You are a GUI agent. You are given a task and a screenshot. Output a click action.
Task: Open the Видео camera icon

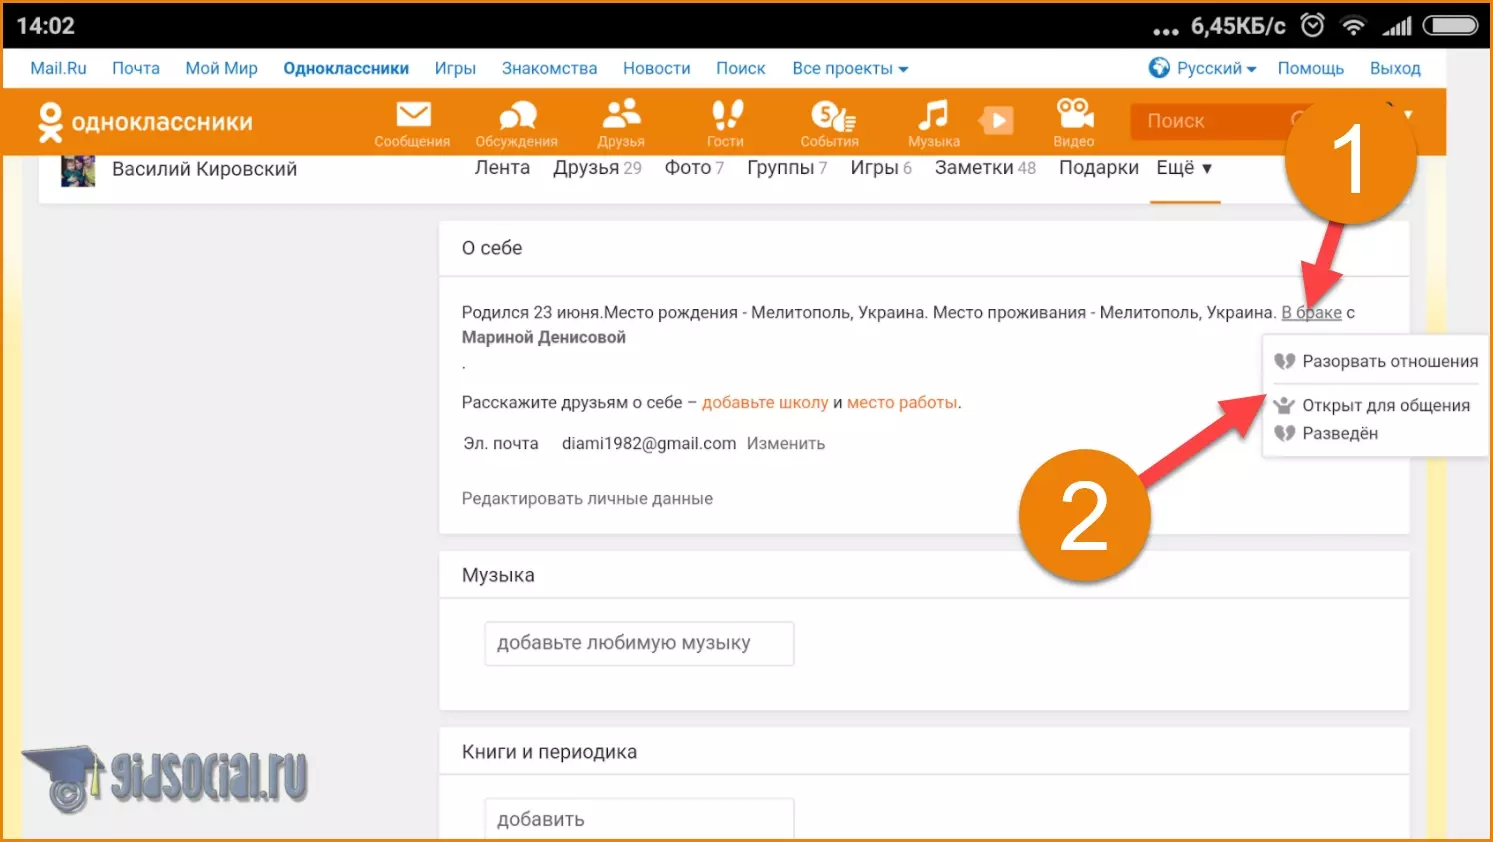[x=1074, y=114]
